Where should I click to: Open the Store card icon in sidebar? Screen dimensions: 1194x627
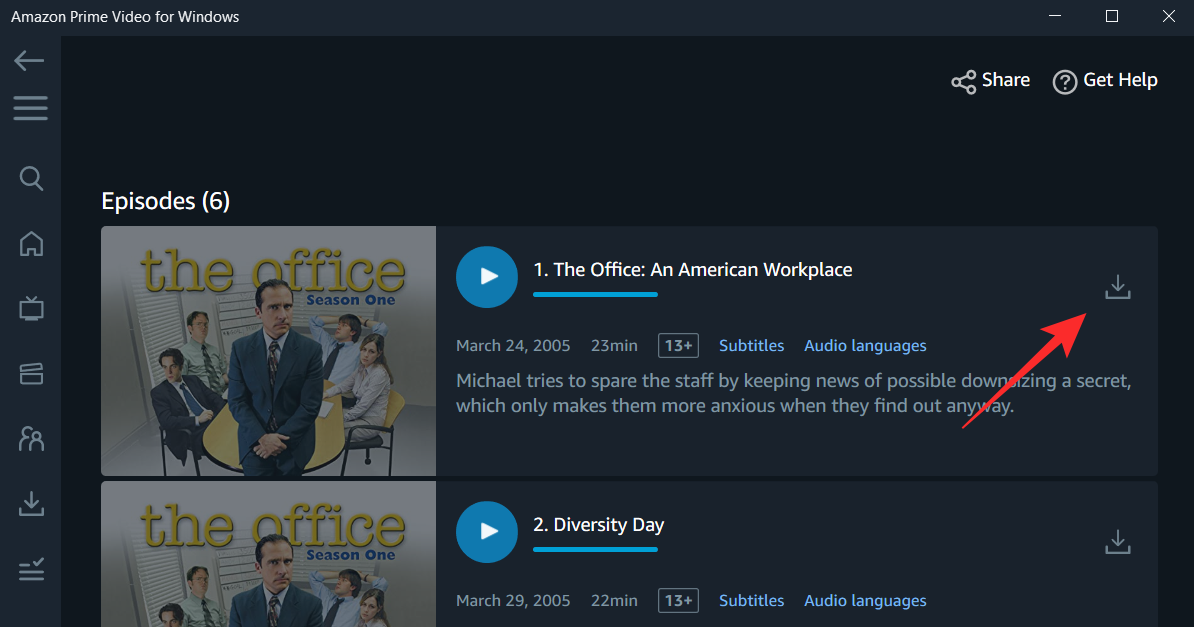(x=31, y=373)
